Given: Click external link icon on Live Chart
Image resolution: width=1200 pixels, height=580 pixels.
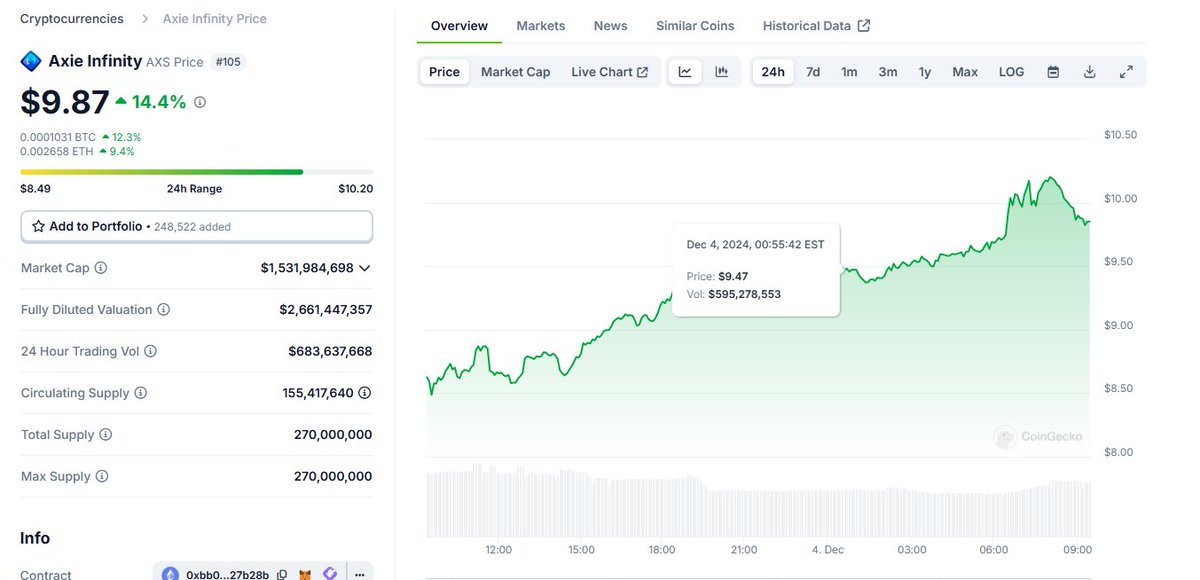Looking at the screenshot, I should coord(643,72).
